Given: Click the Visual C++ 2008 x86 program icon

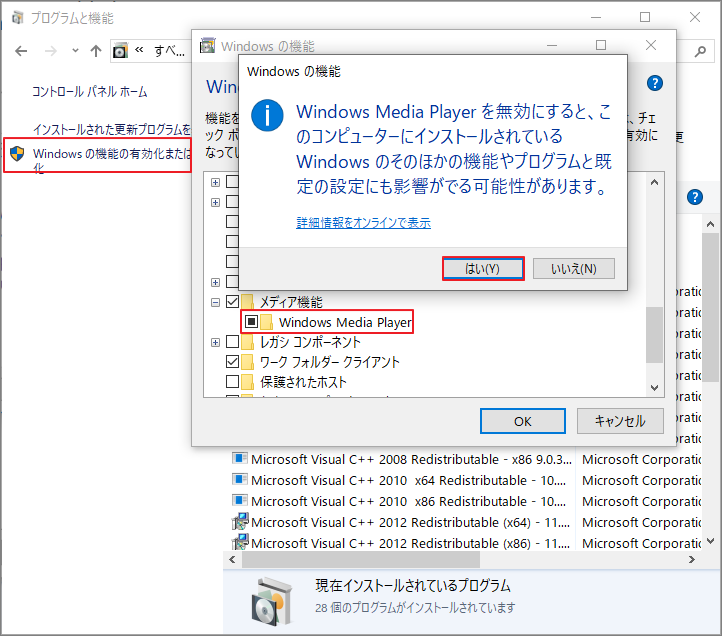Looking at the screenshot, I should [239, 459].
